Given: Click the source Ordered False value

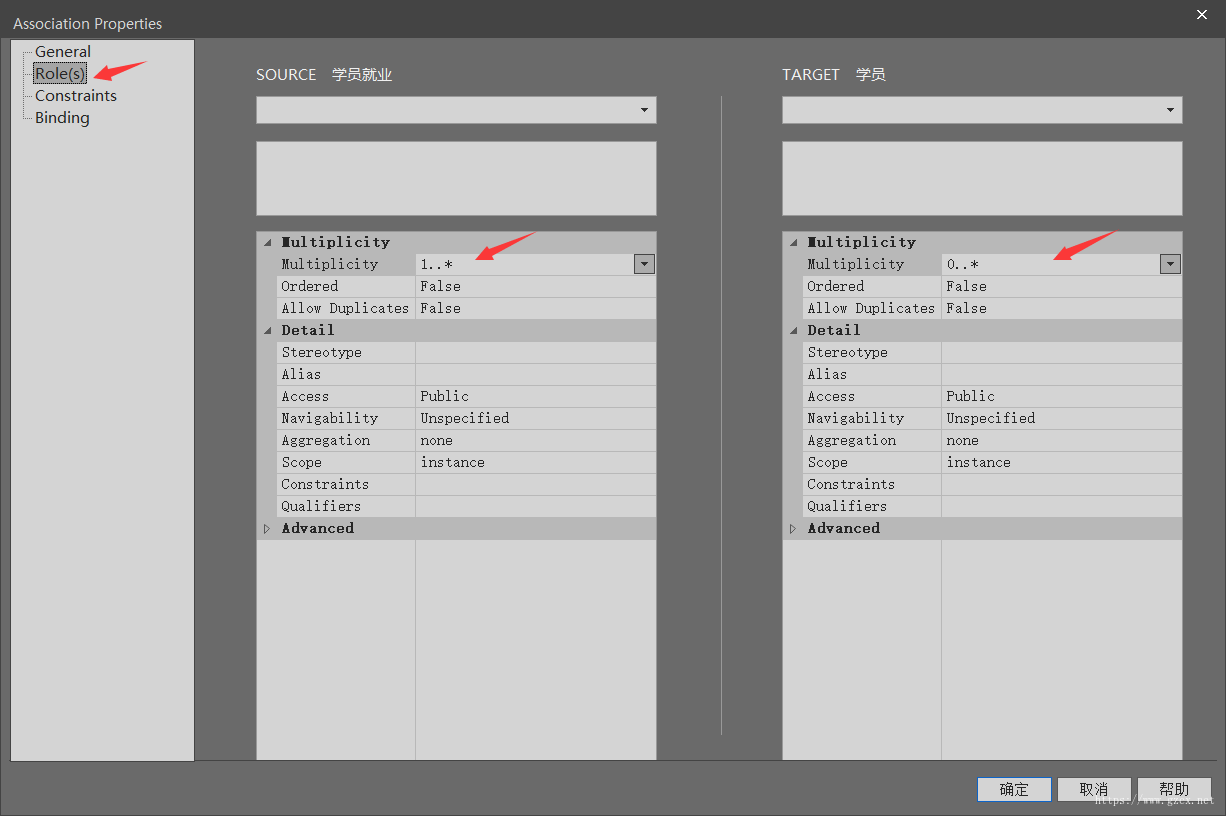Looking at the screenshot, I should pos(534,286).
